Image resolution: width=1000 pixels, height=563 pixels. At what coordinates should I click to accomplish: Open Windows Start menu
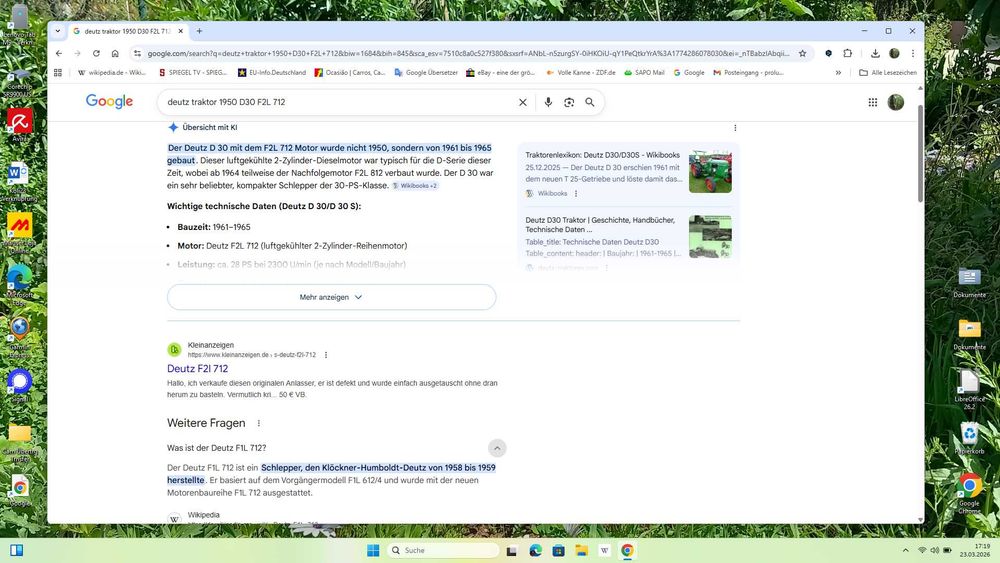[x=373, y=550]
